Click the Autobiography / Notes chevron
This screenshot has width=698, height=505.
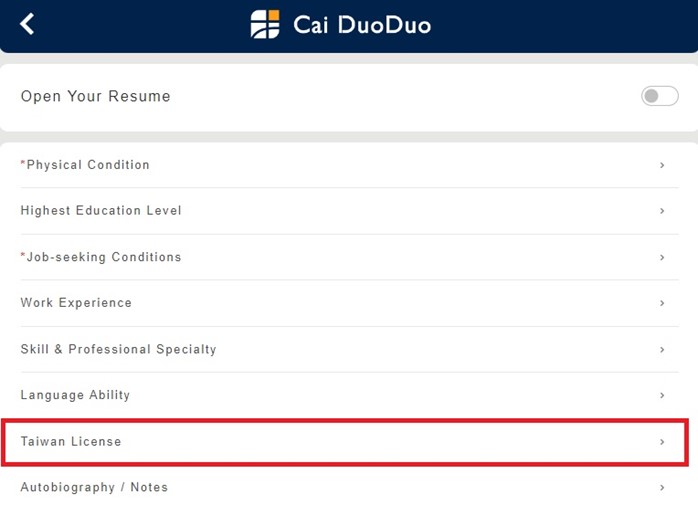point(662,487)
